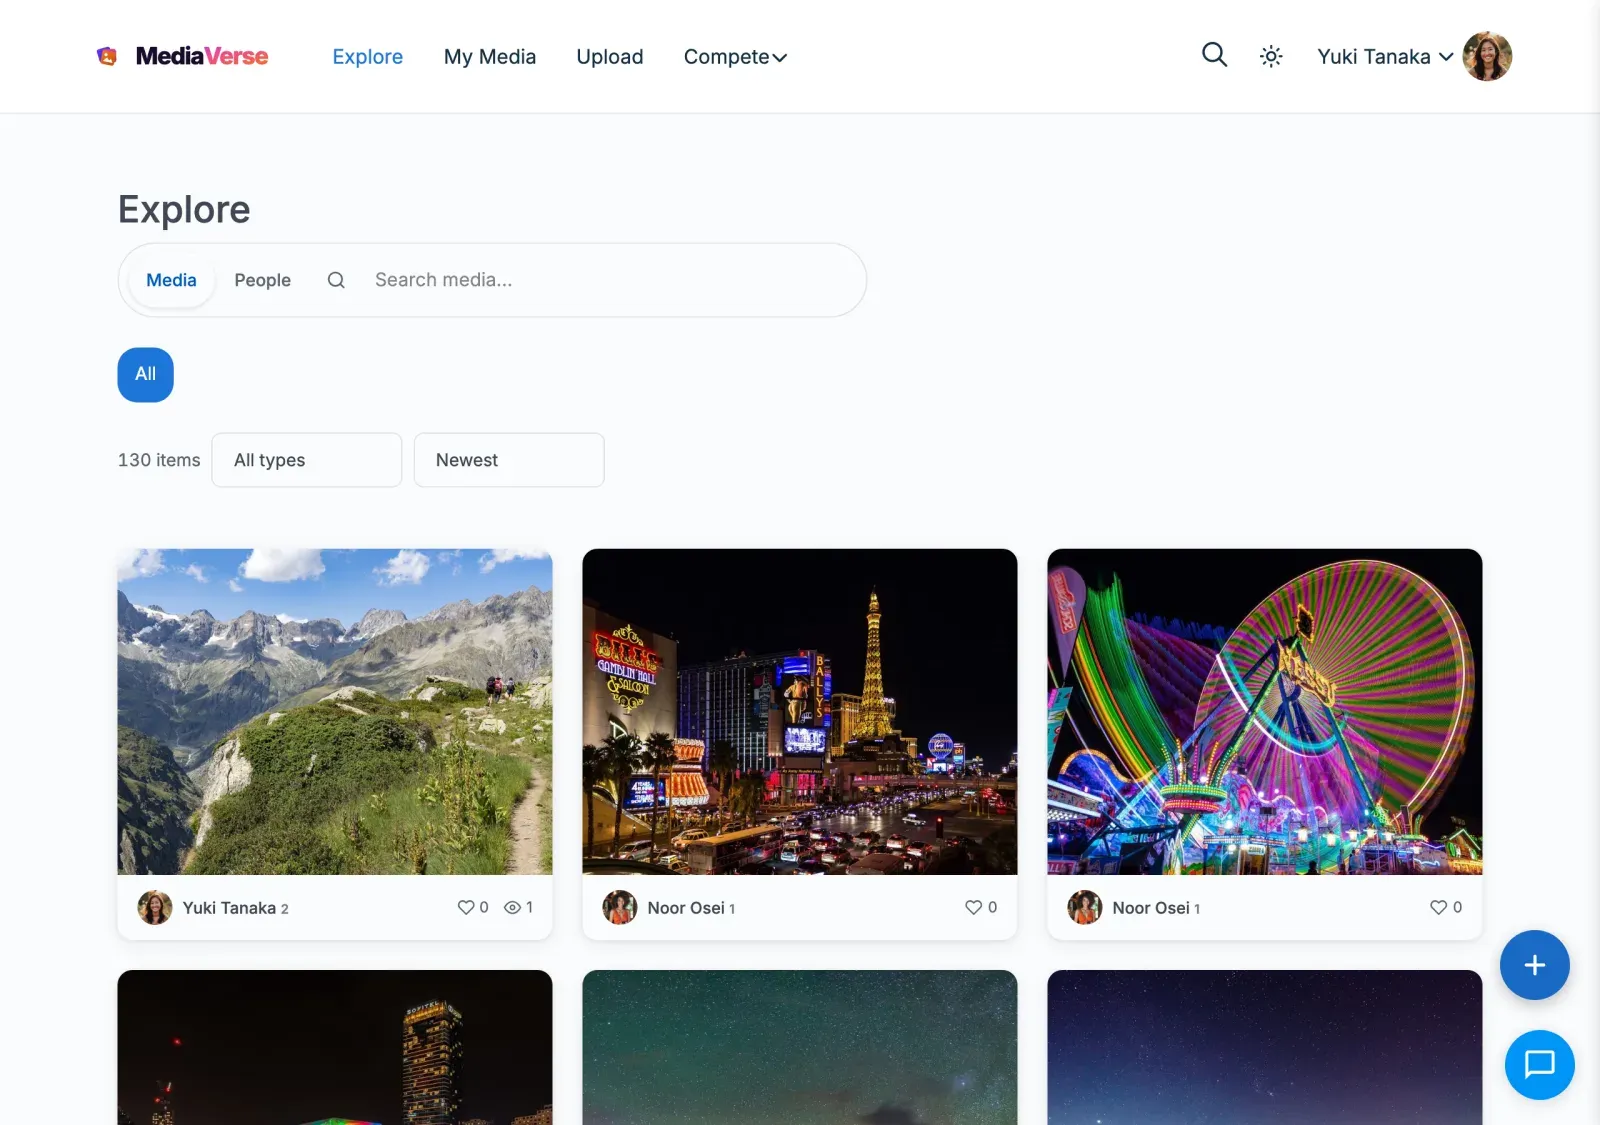Toggle light/dark theme sun icon
Screen dimensions: 1600x1125
pos(1271,57)
